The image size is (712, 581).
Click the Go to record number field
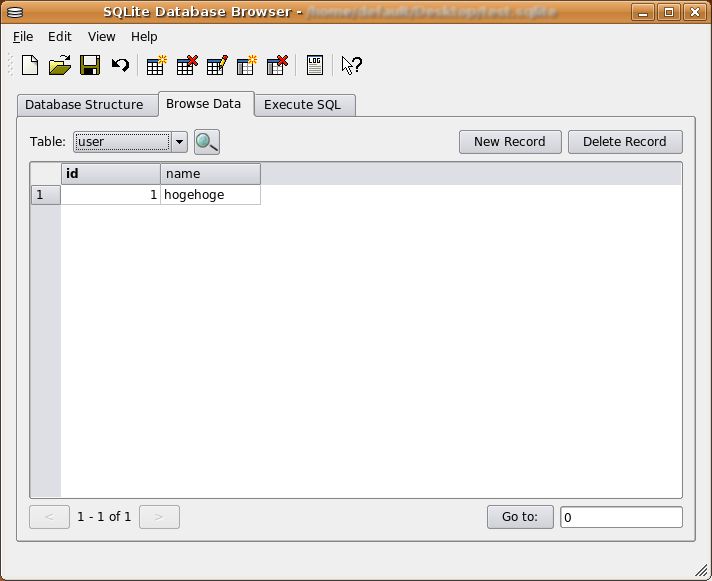point(620,517)
